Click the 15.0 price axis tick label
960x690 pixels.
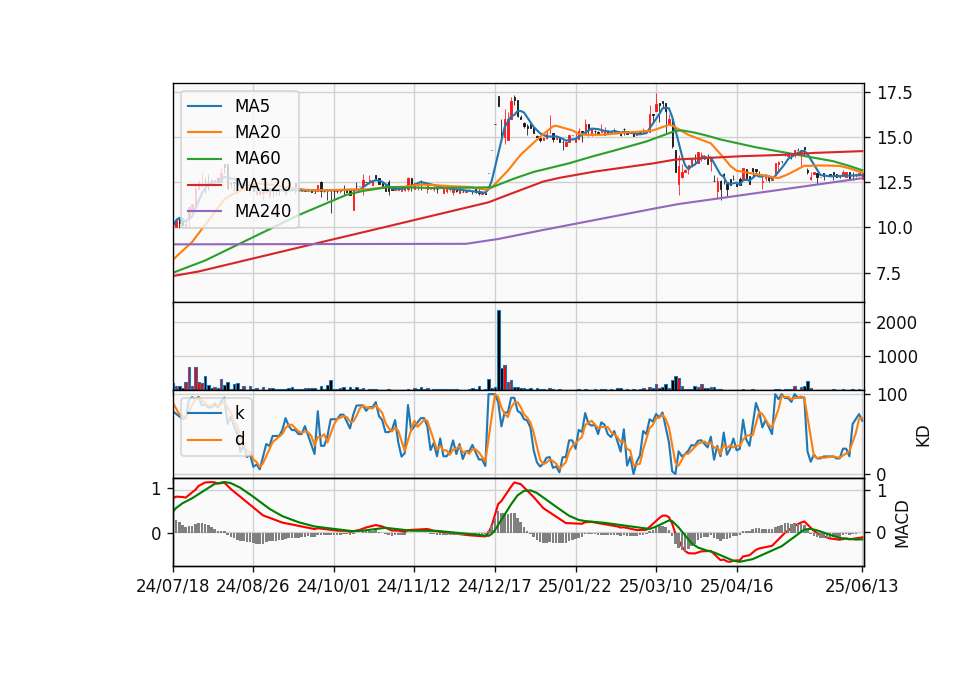[x=894, y=138]
